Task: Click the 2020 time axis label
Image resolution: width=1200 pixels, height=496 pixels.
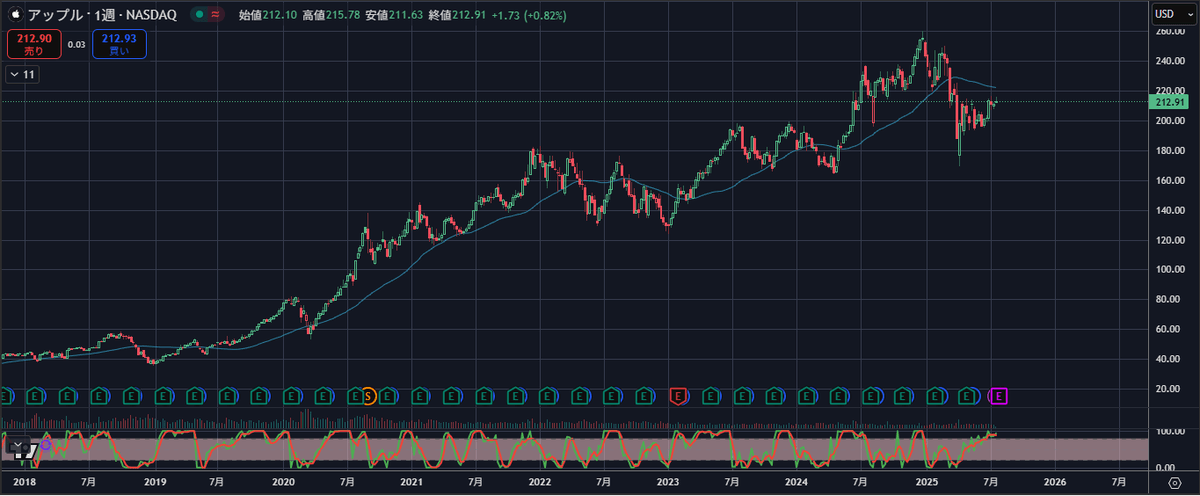Action: [283, 482]
